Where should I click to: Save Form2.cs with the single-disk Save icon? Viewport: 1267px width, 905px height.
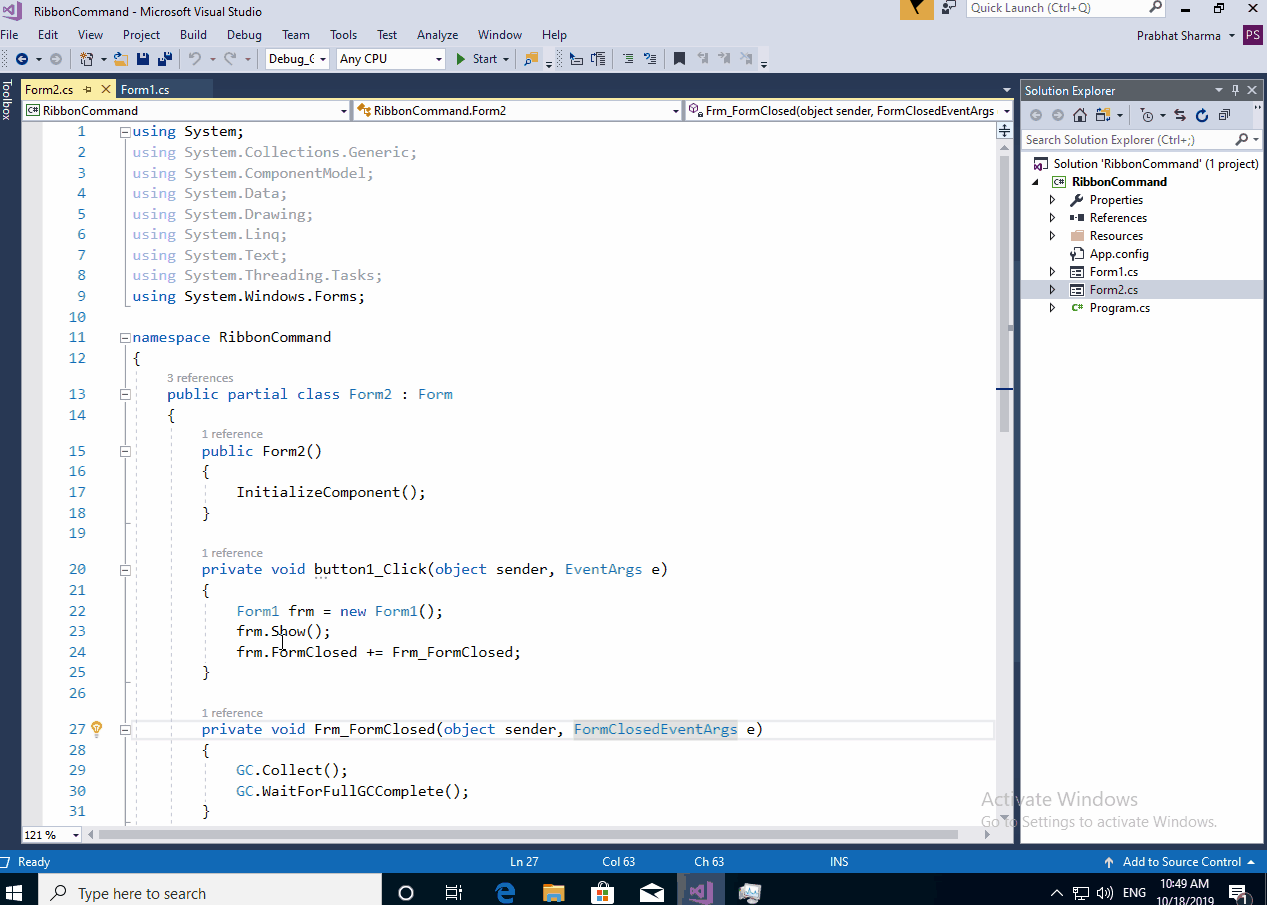coord(142,59)
